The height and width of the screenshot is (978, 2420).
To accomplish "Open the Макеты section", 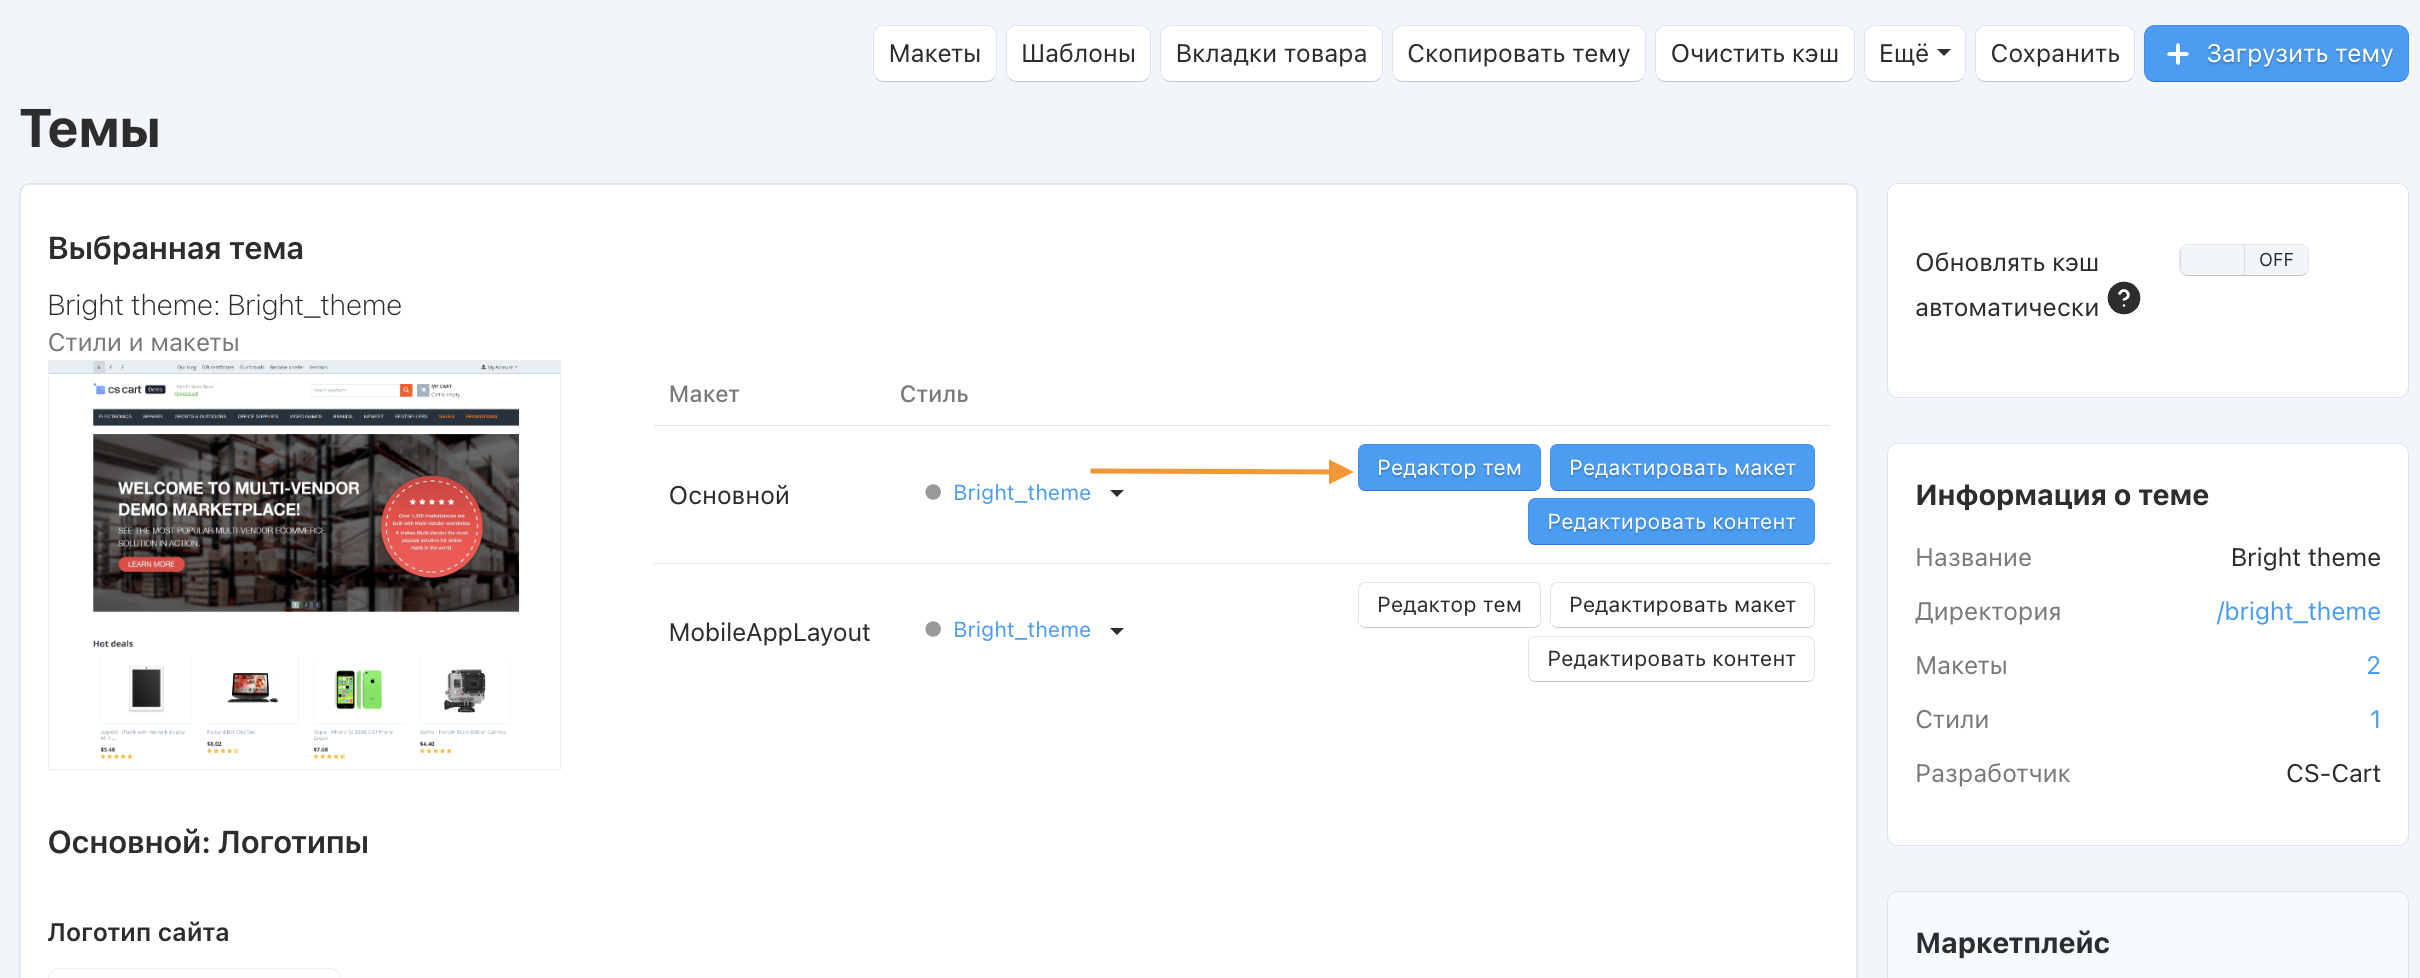I will click(x=934, y=54).
